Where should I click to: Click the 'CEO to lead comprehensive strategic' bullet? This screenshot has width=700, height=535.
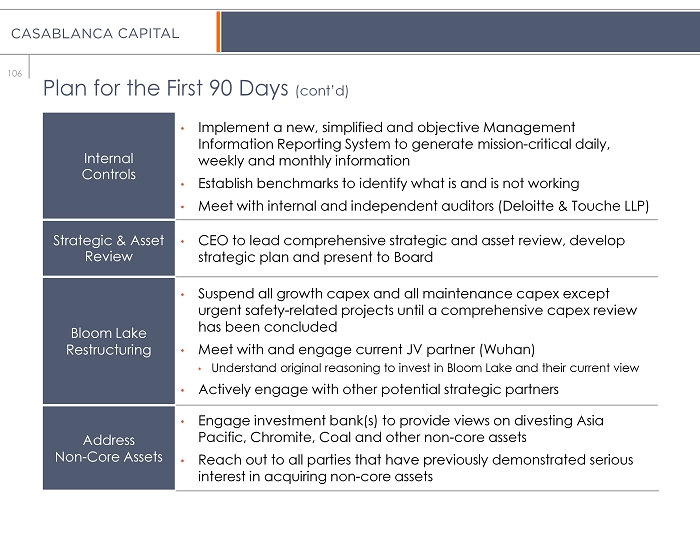tap(411, 249)
